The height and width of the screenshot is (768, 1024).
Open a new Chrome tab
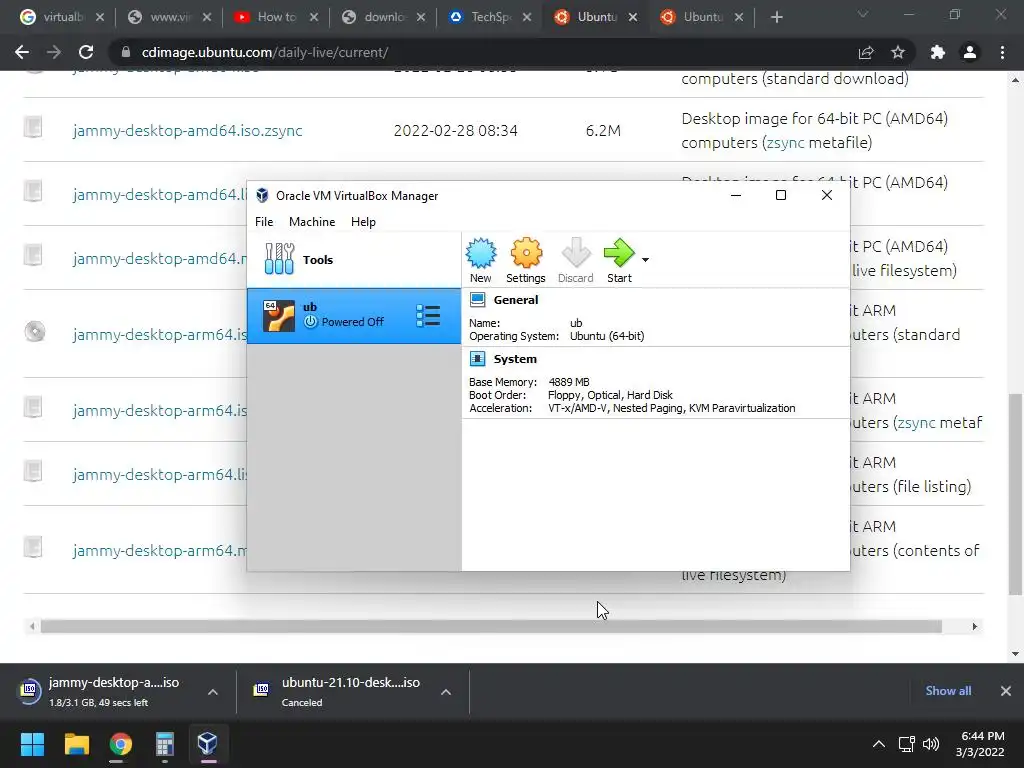pos(776,17)
